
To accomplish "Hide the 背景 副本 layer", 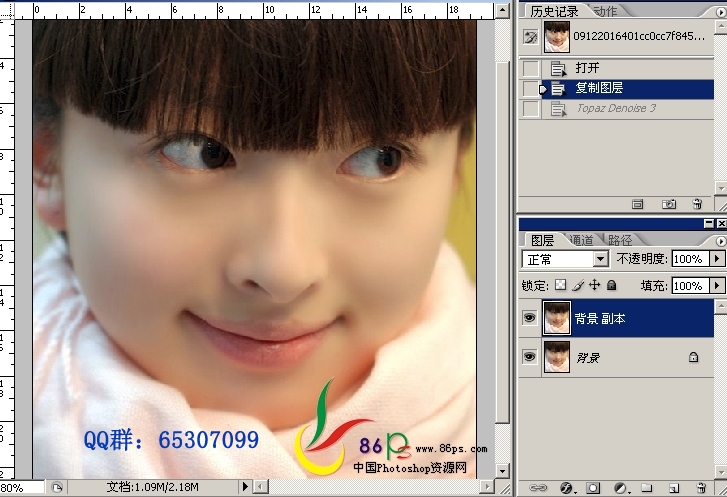I will click(529, 318).
